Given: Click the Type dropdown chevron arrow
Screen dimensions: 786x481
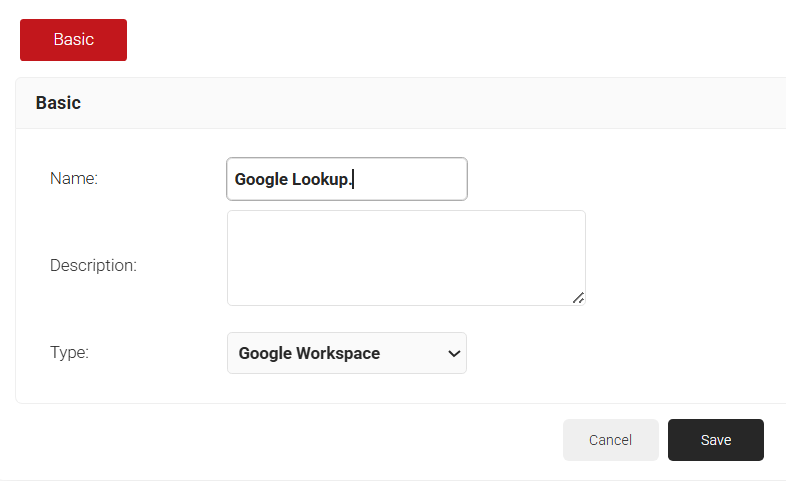Looking at the screenshot, I should point(453,353).
